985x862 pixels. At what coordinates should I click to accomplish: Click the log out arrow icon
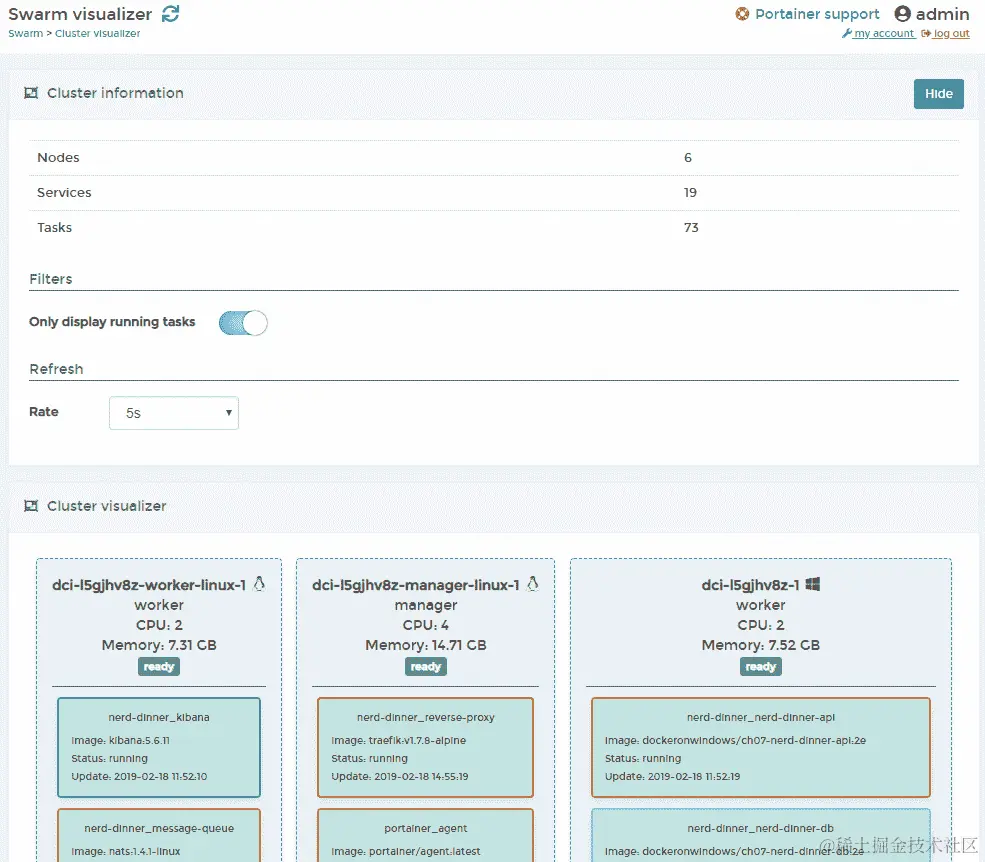point(925,33)
